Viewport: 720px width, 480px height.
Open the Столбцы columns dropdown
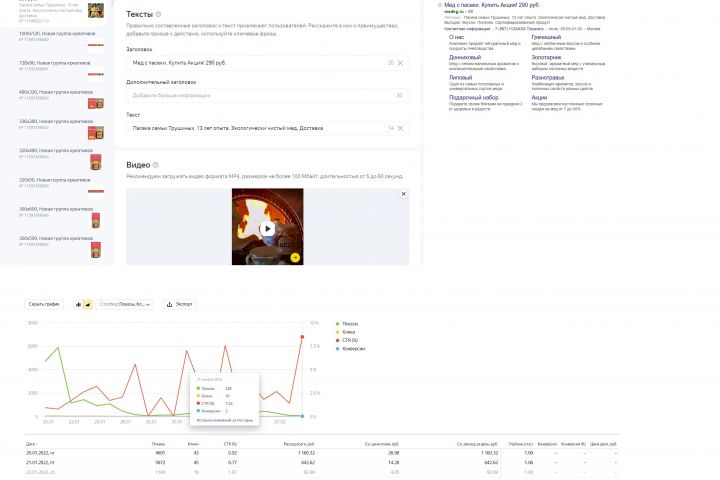124,304
